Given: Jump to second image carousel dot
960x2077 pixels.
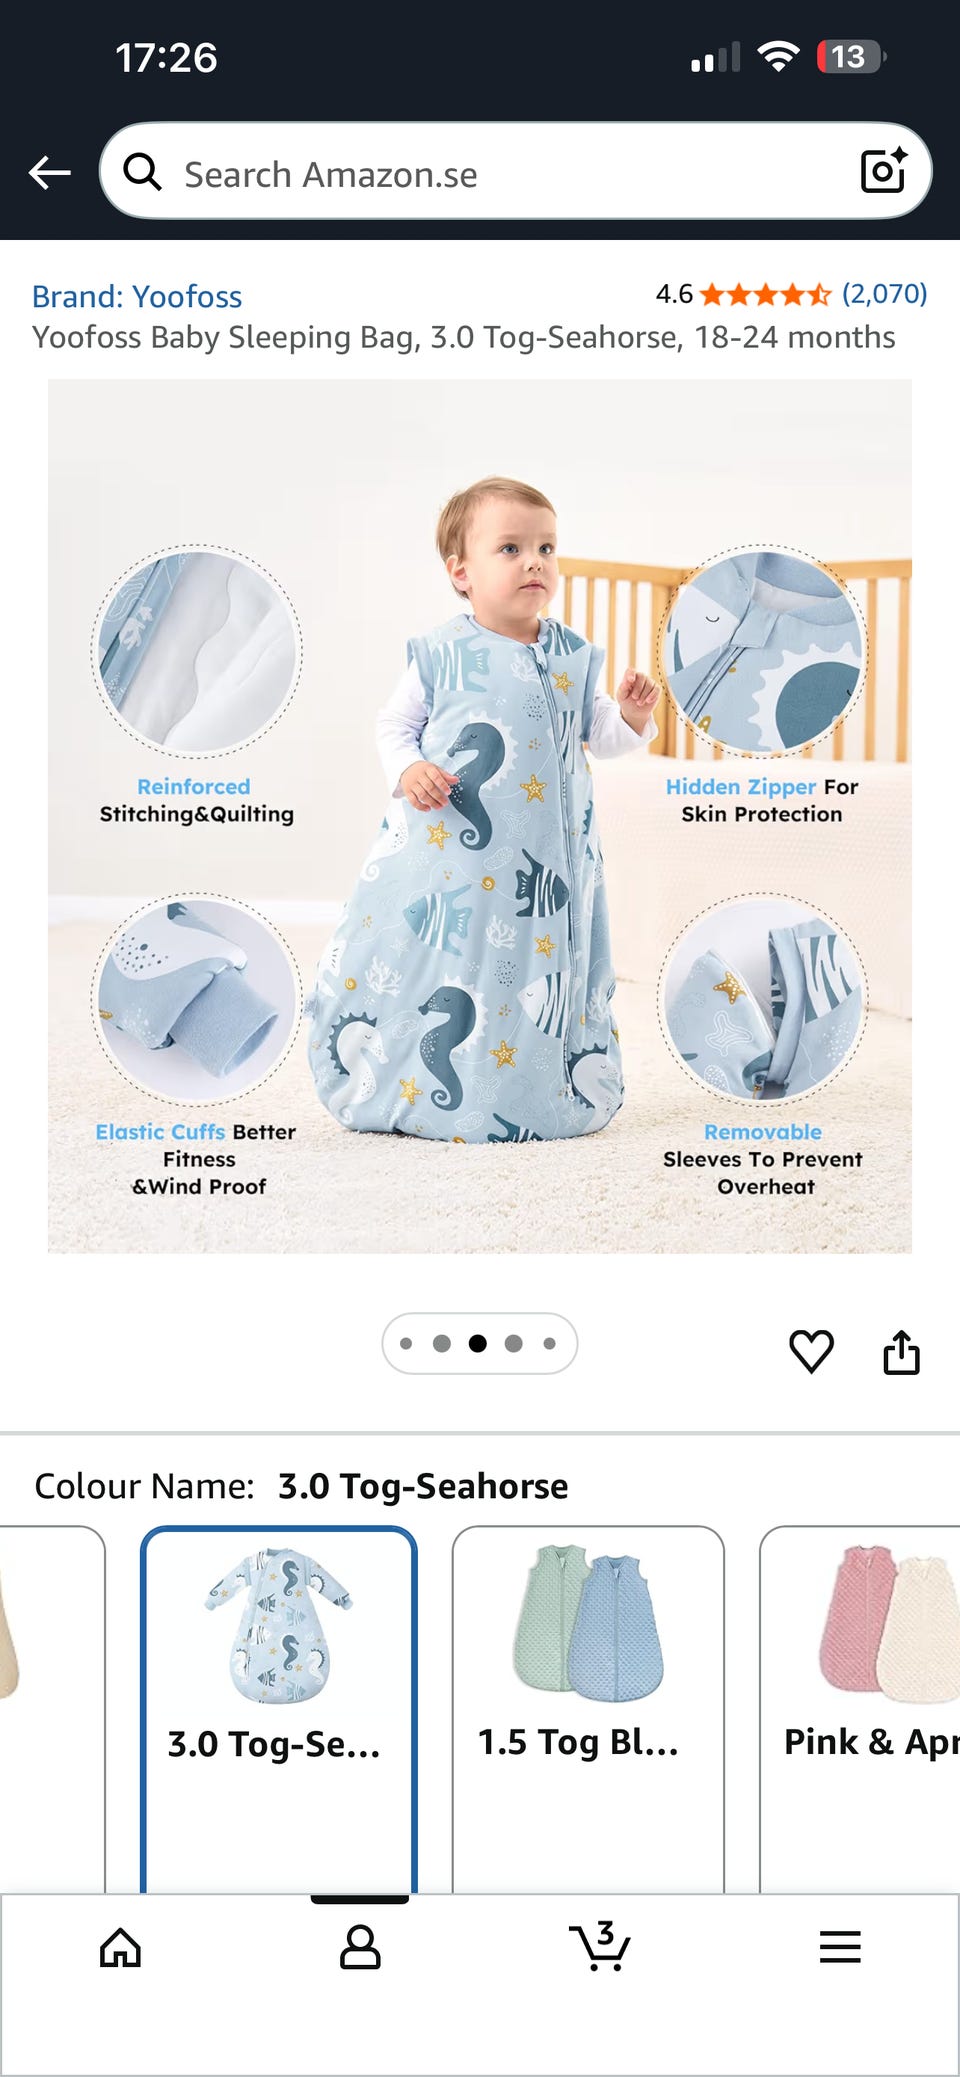Looking at the screenshot, I should (x=441, y=1343).
